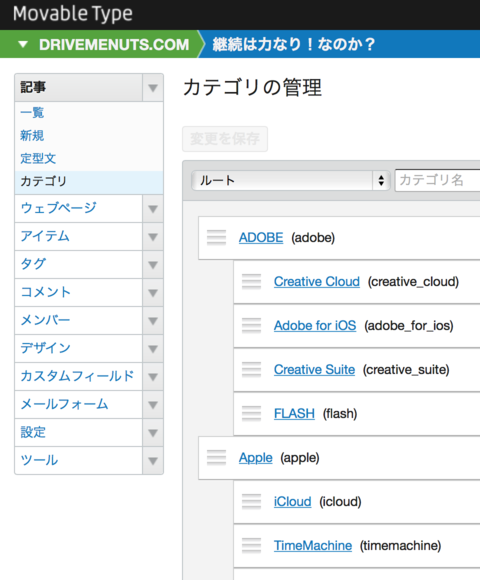480x580 pixels.
Task: Open the アイテム menu label
Action: [x=45, y=236]
